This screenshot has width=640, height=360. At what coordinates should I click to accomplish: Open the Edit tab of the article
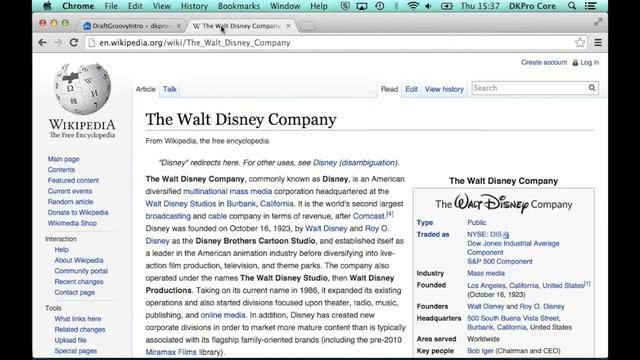pos(411,89)
